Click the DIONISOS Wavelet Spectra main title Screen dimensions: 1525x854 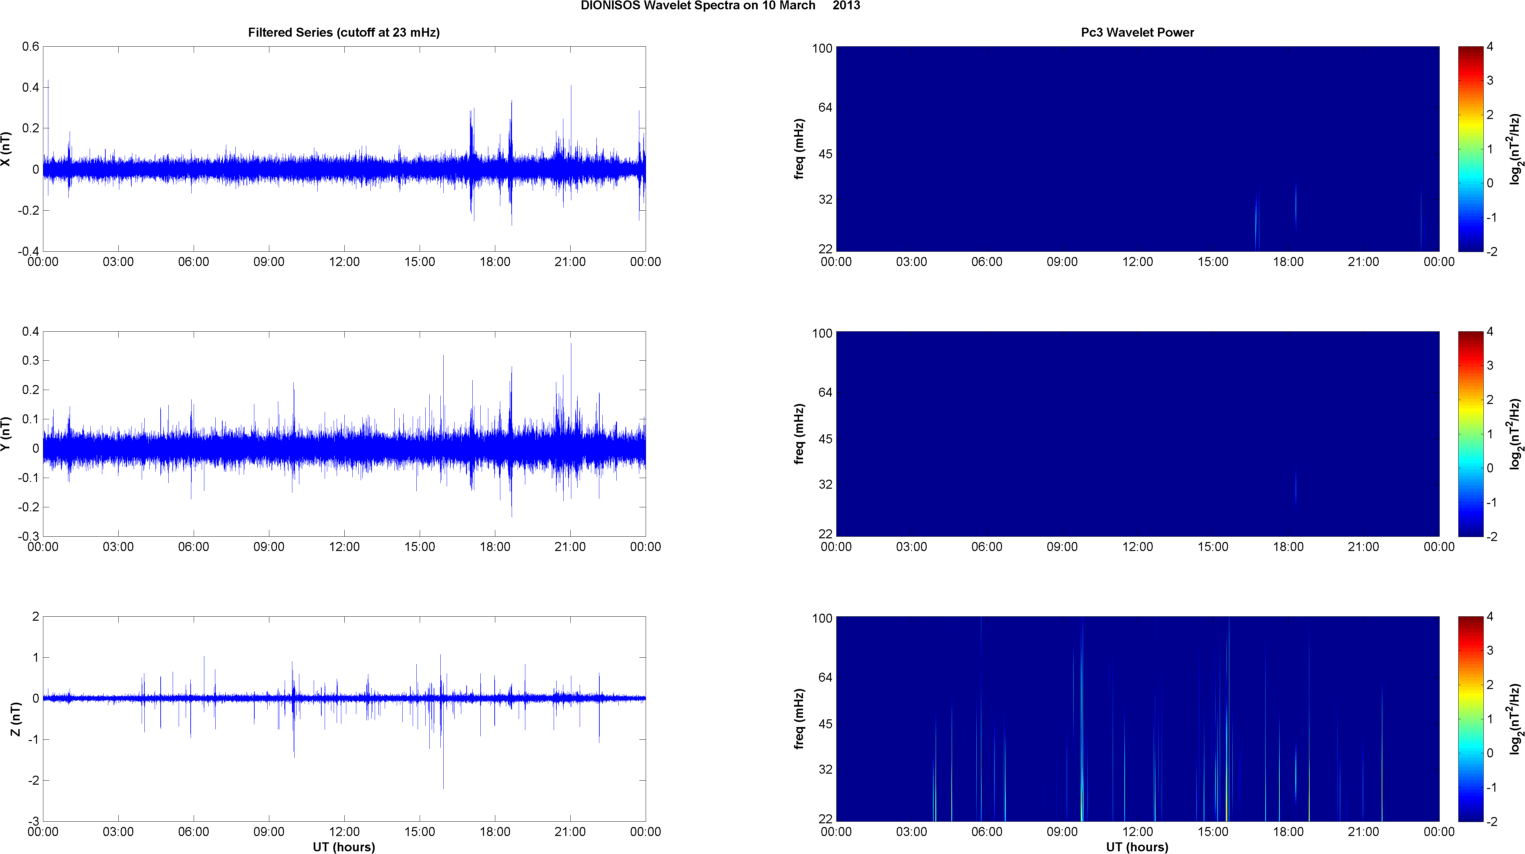click(x=720, y=6)
